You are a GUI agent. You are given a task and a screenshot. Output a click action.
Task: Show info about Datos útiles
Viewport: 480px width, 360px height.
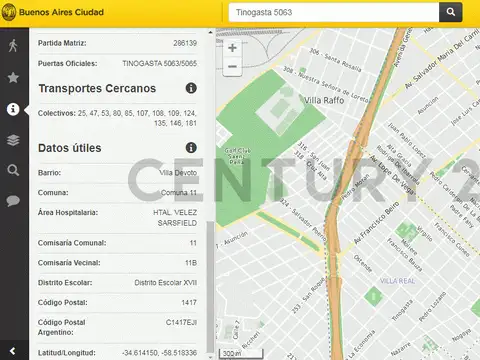pos(191,148)
